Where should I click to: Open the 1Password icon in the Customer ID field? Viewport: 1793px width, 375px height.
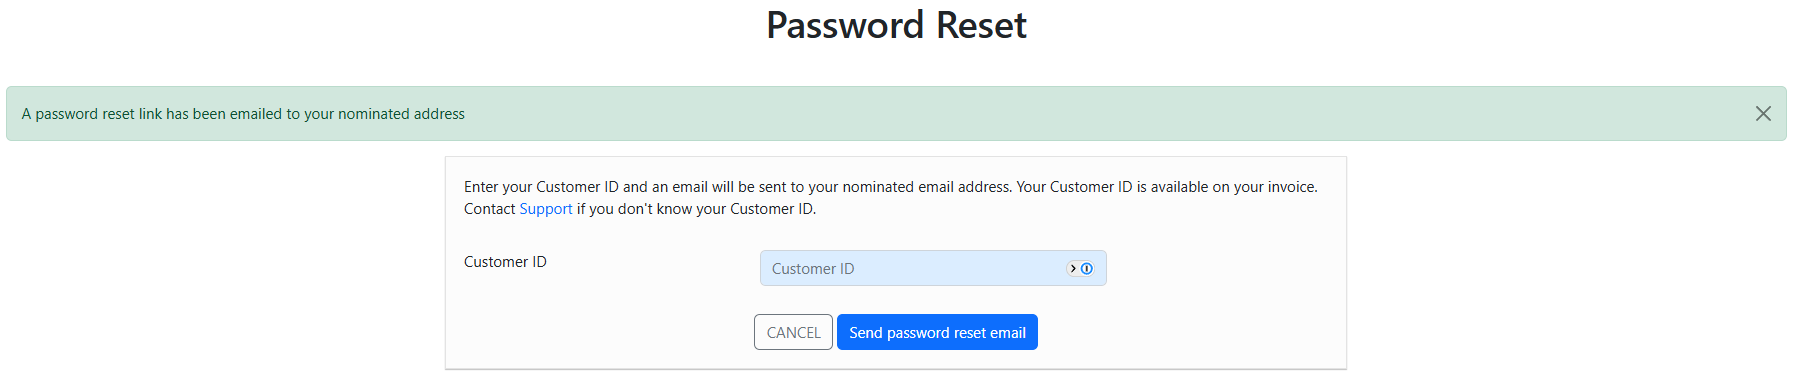point(1087,268)
